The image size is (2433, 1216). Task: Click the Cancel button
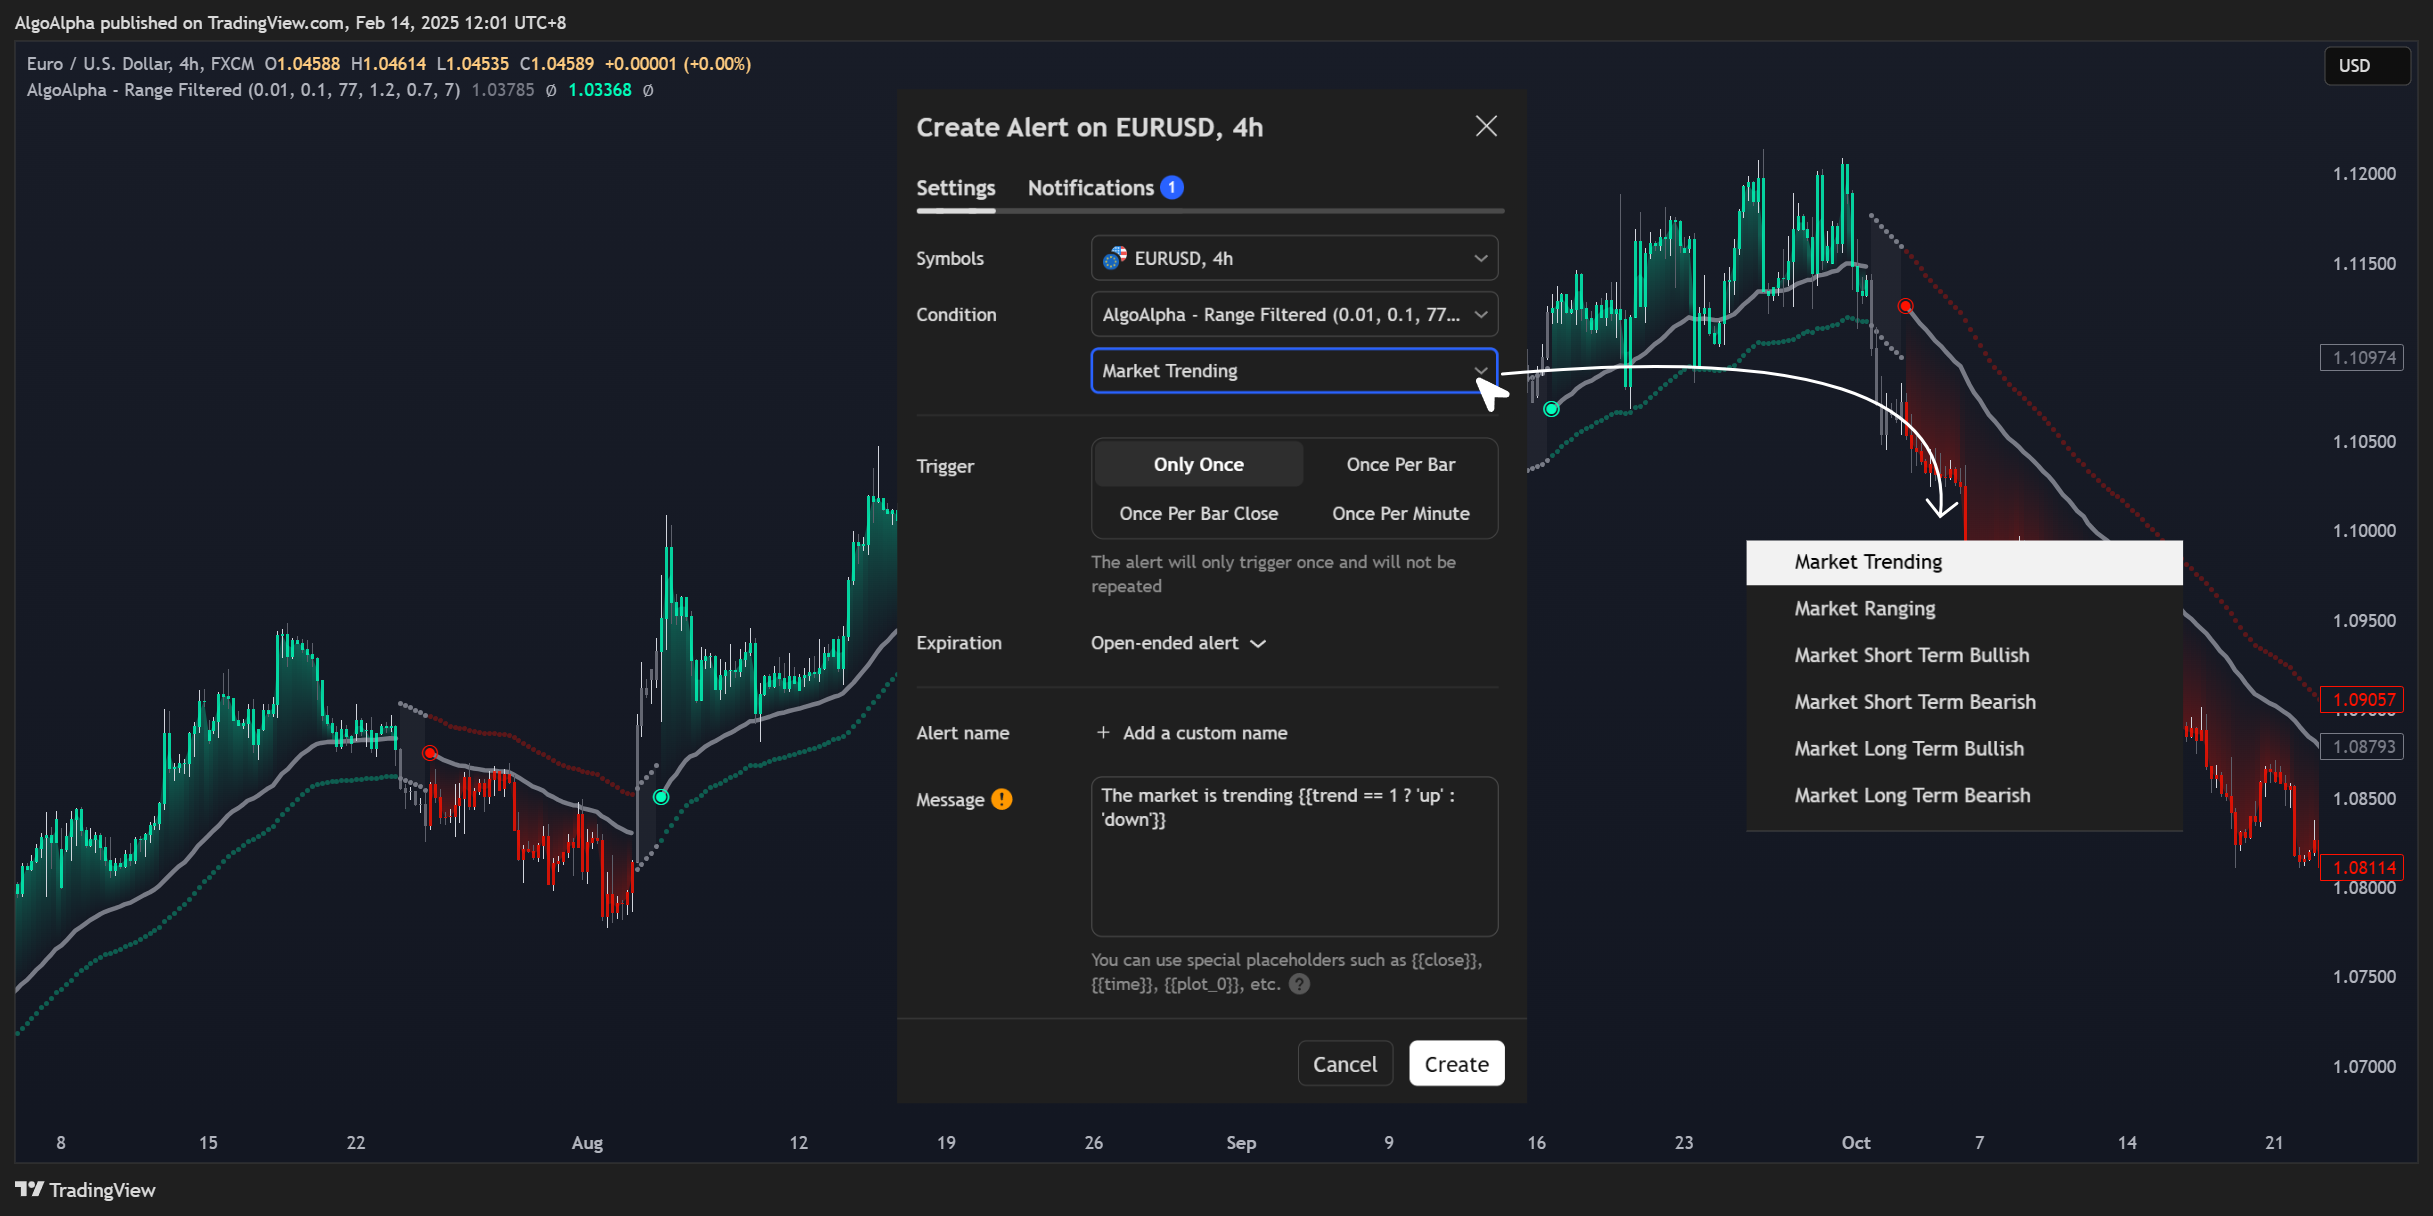[1345, 1064]
